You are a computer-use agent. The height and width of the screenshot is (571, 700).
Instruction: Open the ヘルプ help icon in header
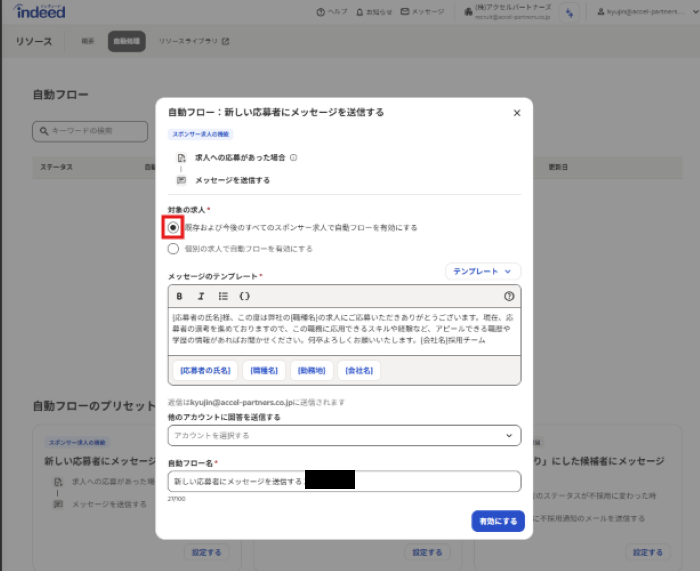320,12
